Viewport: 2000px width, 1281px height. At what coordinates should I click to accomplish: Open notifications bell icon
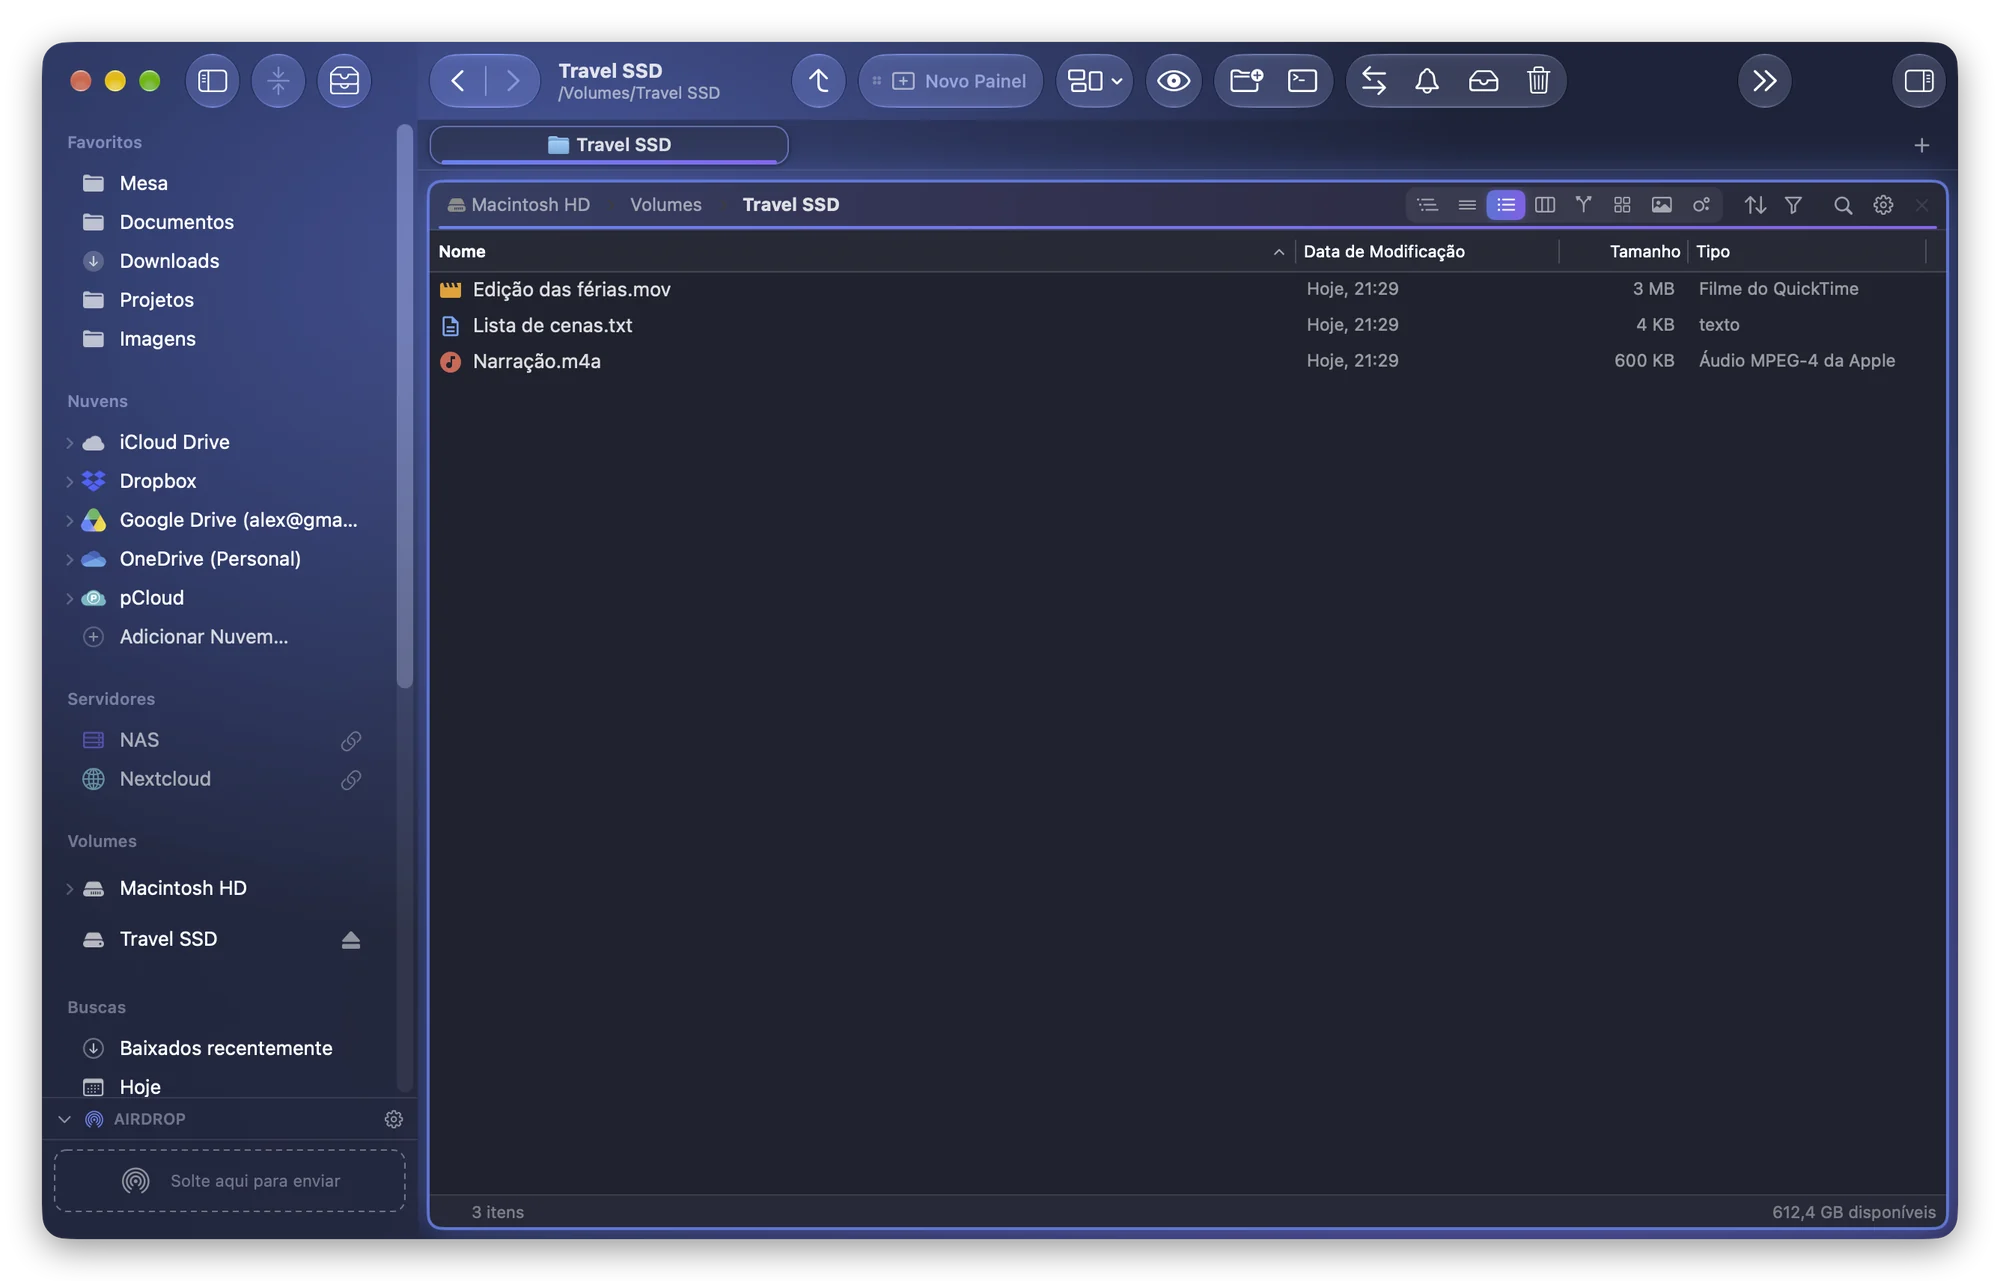(1427, 81)
